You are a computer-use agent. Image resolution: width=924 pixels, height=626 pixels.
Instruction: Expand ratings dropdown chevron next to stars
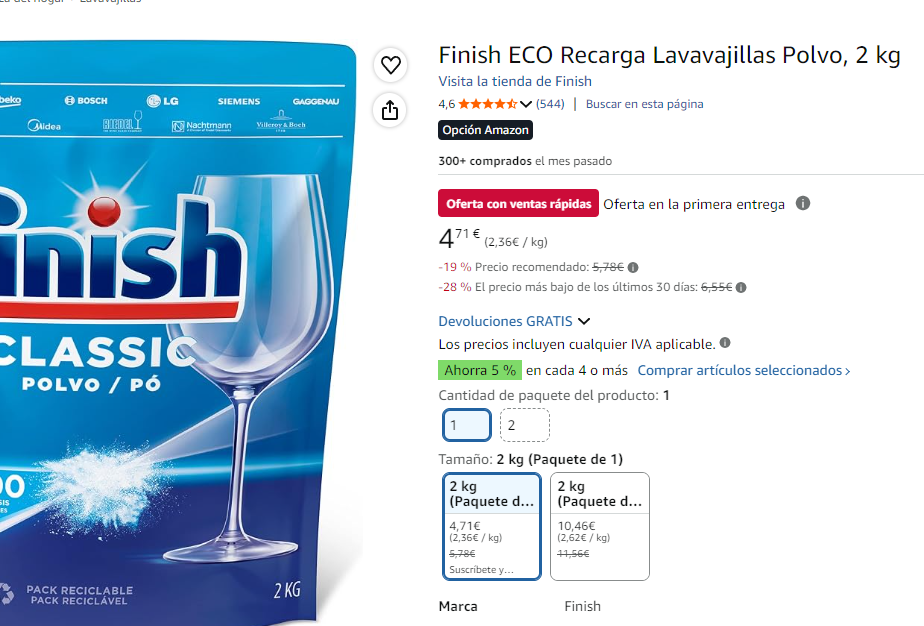[526, 104]
